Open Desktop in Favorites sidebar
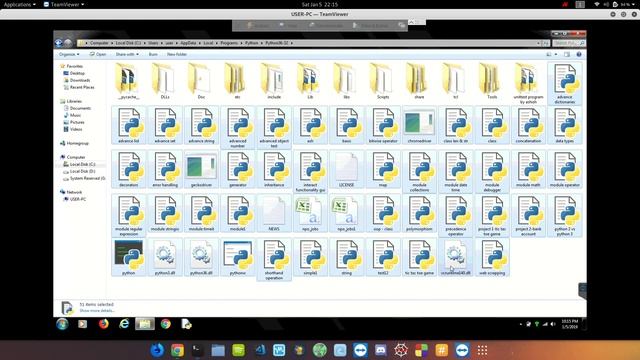The height and width of the screenshot is (360, 640). pos(74,73)
